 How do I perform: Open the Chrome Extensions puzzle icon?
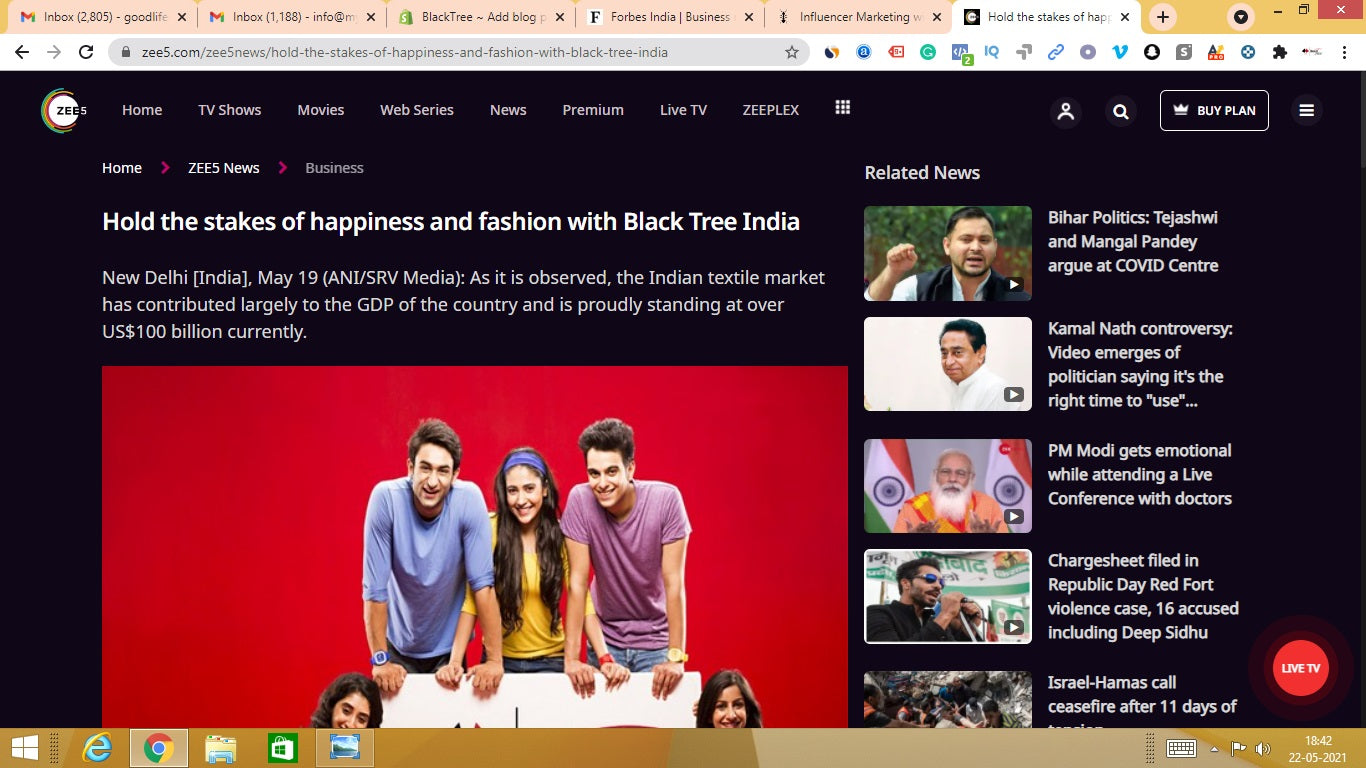(1280, 52)
